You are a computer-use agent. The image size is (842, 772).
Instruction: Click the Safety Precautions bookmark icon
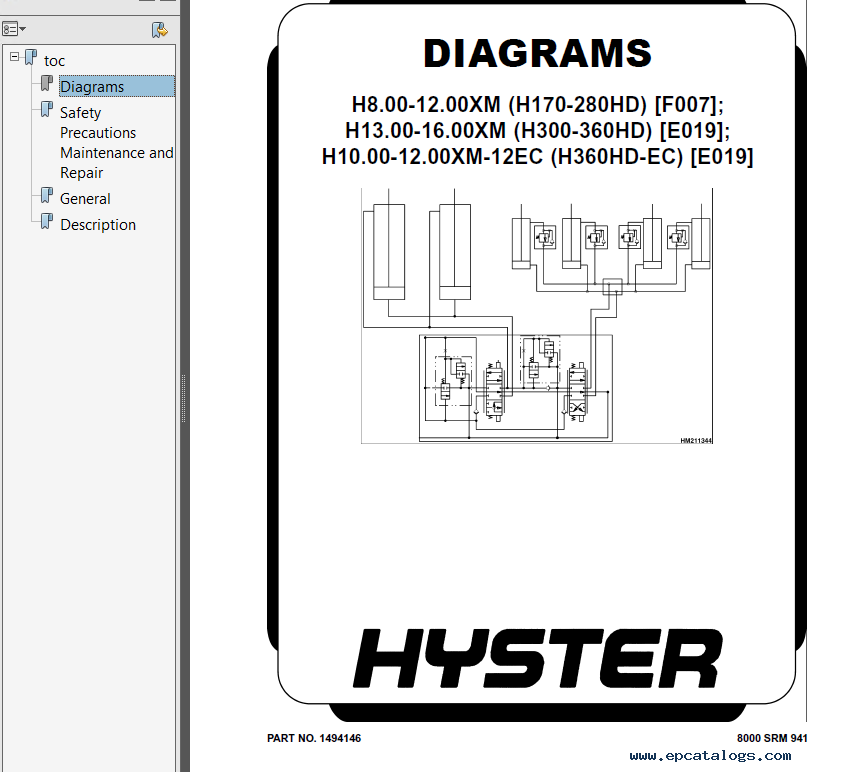[x=47, y=110]
